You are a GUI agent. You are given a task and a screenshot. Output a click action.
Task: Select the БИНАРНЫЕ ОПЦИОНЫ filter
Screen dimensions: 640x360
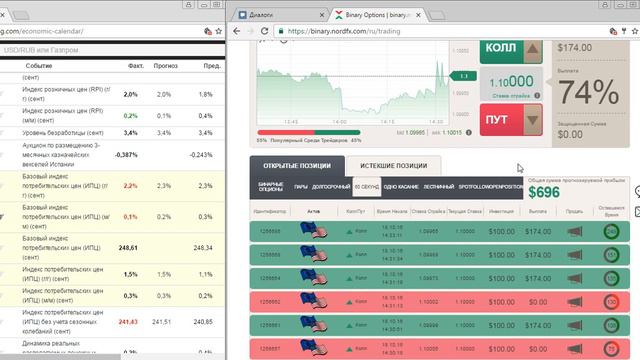click(271, 187)
